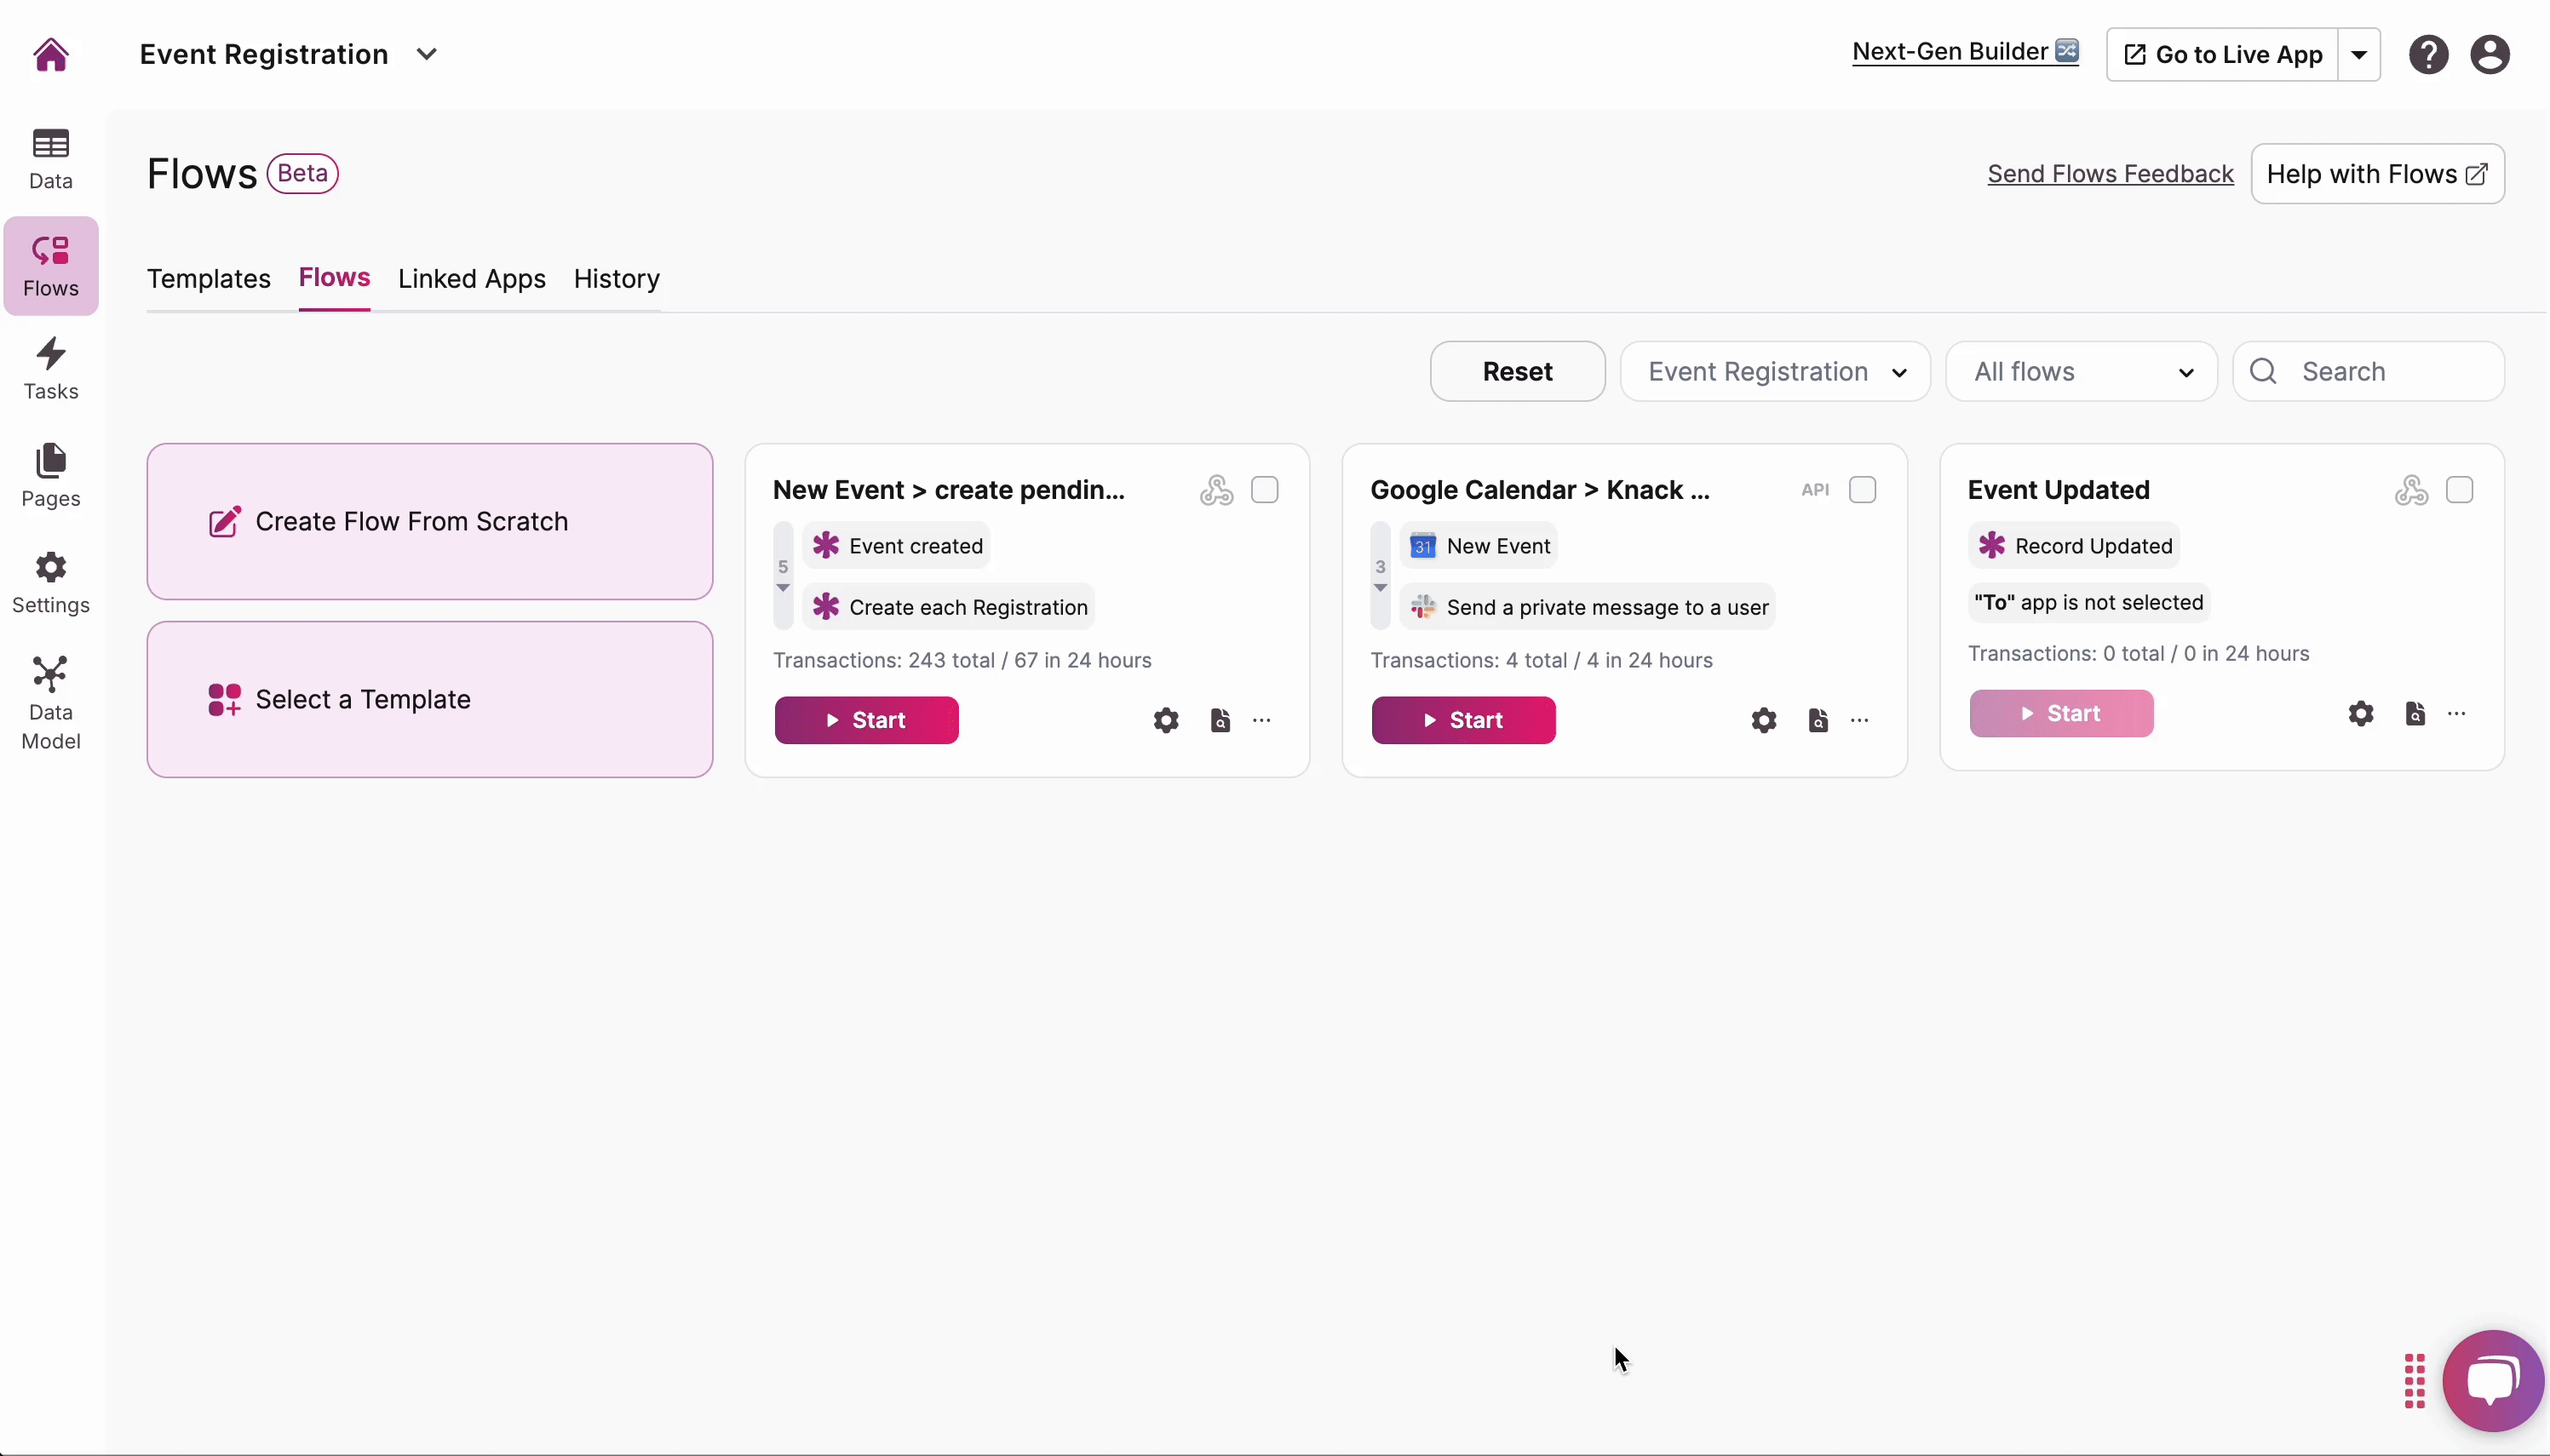Image resolution: width=2550 pixels, height=1456 pixels.
Task: Open the History tab
Action: pos(616,278)
